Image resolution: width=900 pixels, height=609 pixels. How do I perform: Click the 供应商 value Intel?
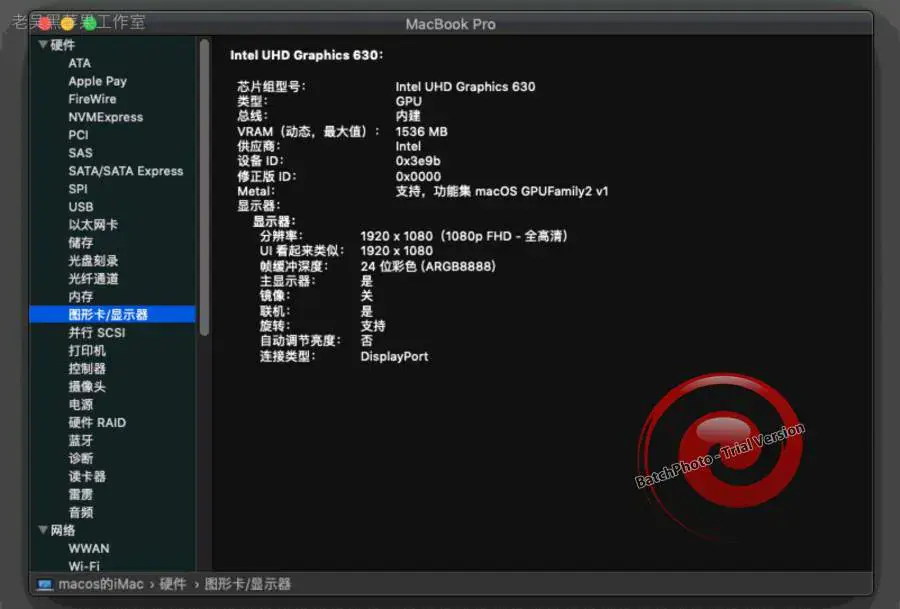tap(408, 146)
